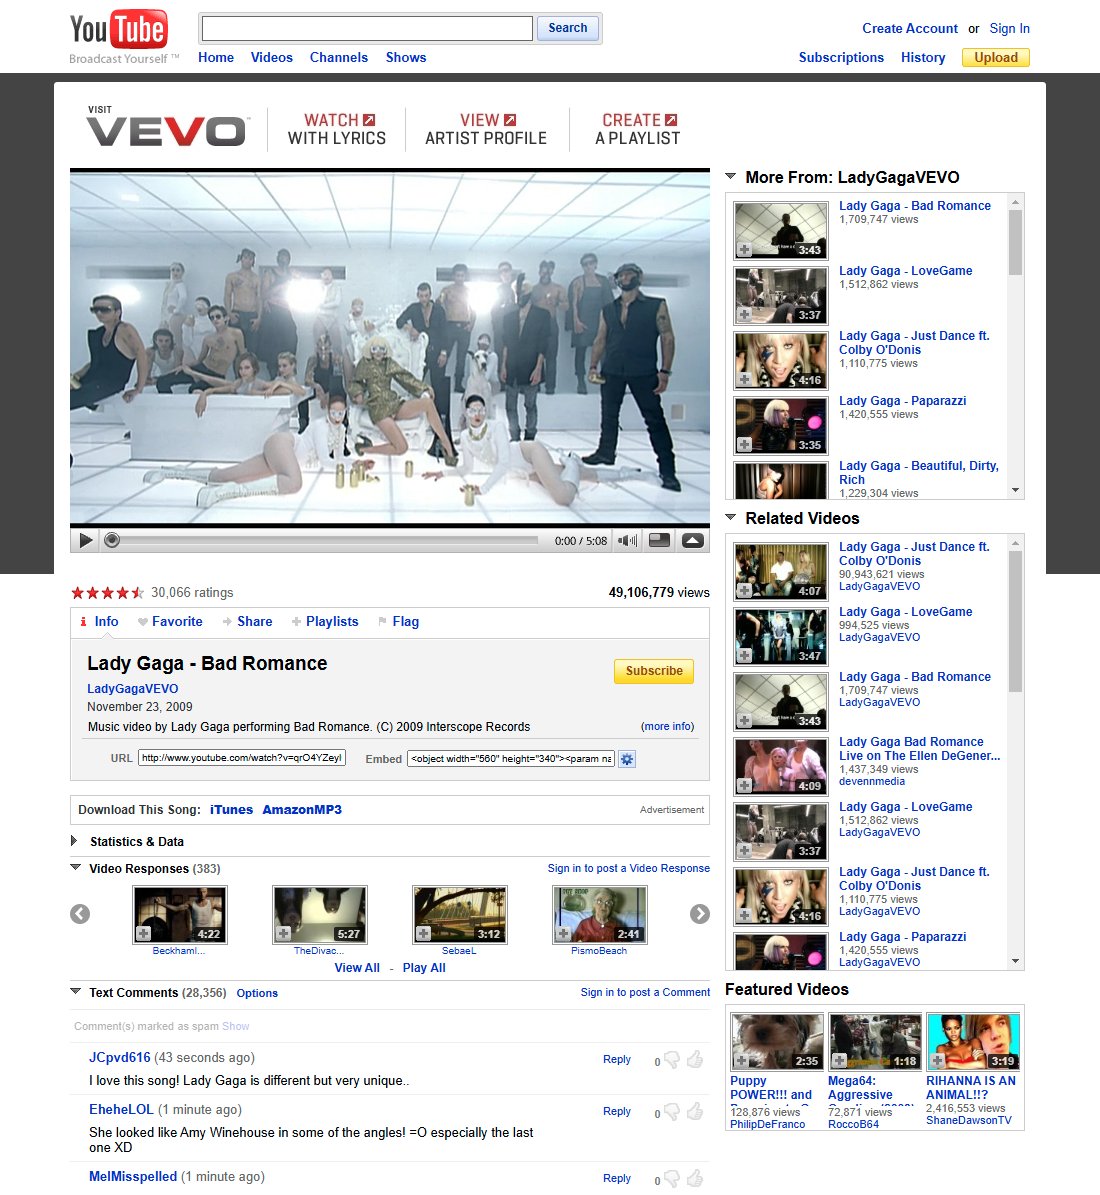Go to Channels menu
The height and width of the screenshot is (1195, 1100).
pyautogui.click(x=338, y=57)
